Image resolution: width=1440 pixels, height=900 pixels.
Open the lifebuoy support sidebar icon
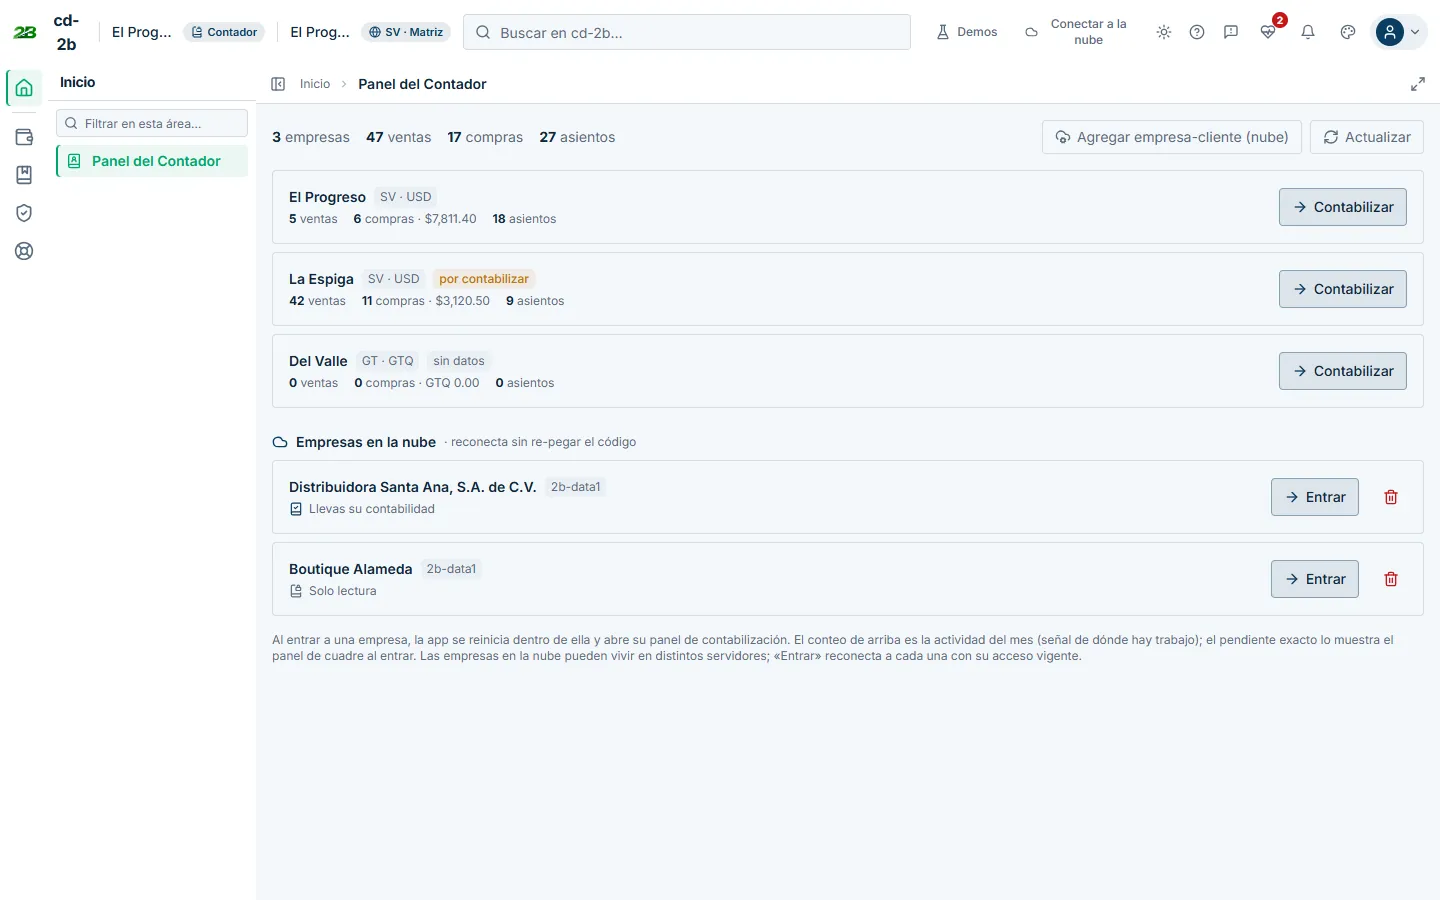click(24, 251)
